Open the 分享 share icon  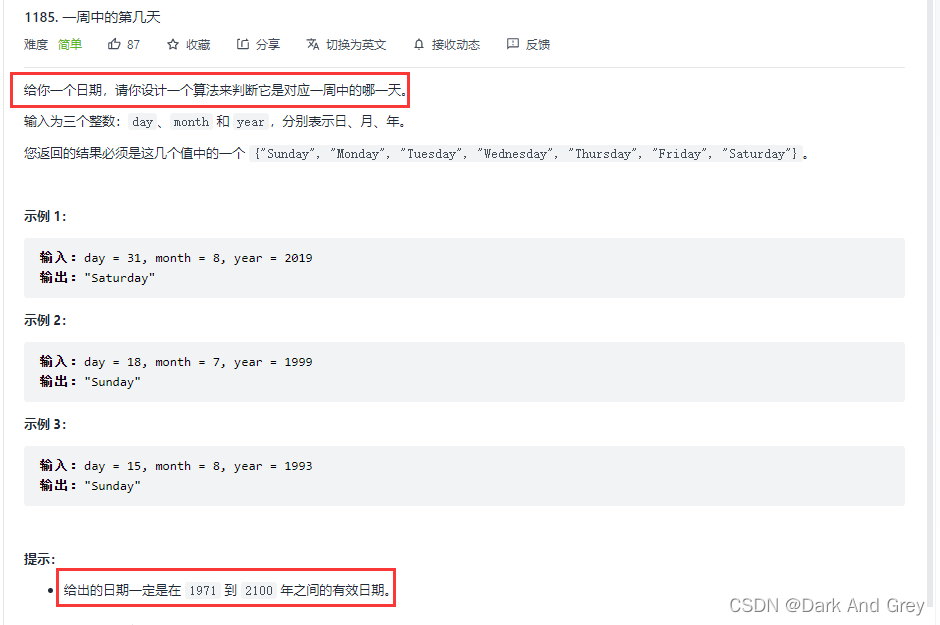[241, 44]
